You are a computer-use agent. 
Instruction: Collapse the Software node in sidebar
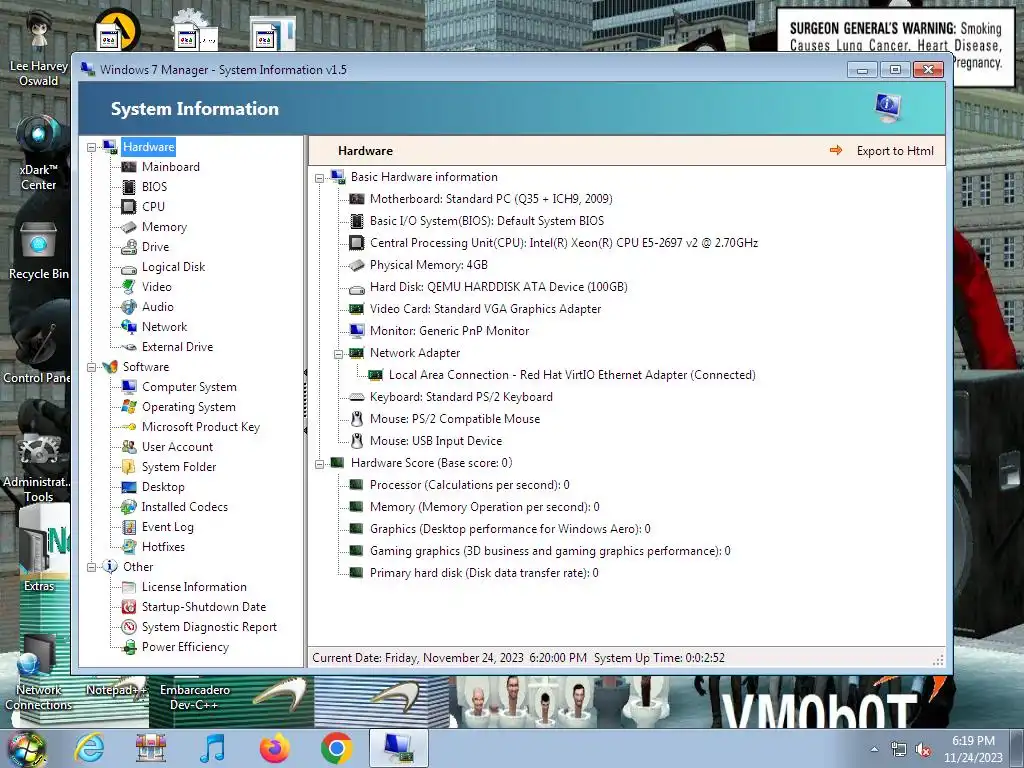click(x=91, y=368)
